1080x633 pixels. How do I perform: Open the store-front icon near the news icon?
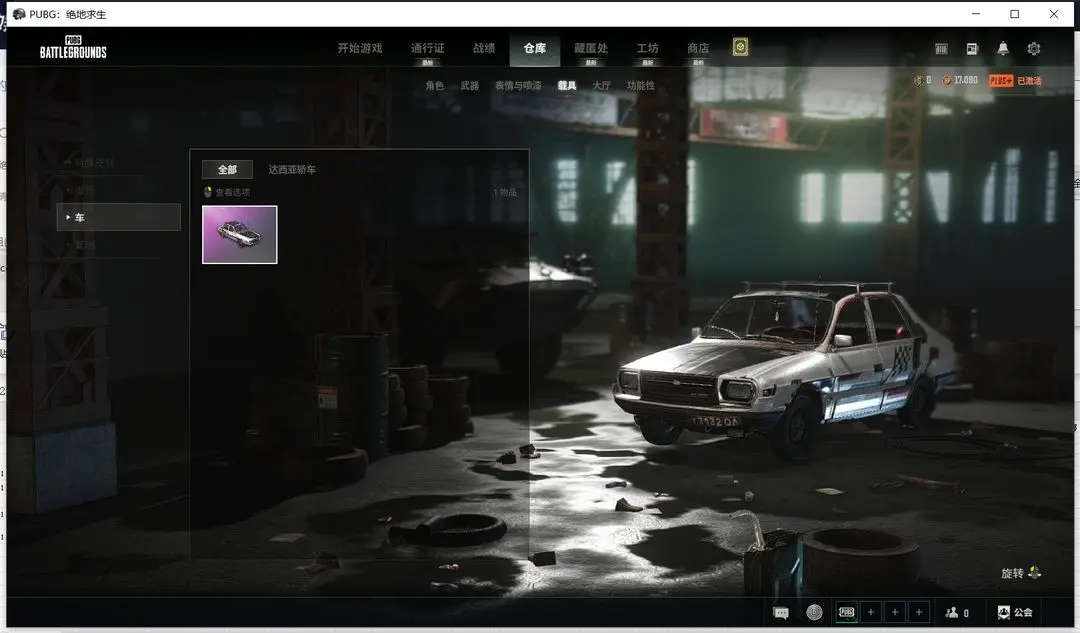(x=941, y=48)
